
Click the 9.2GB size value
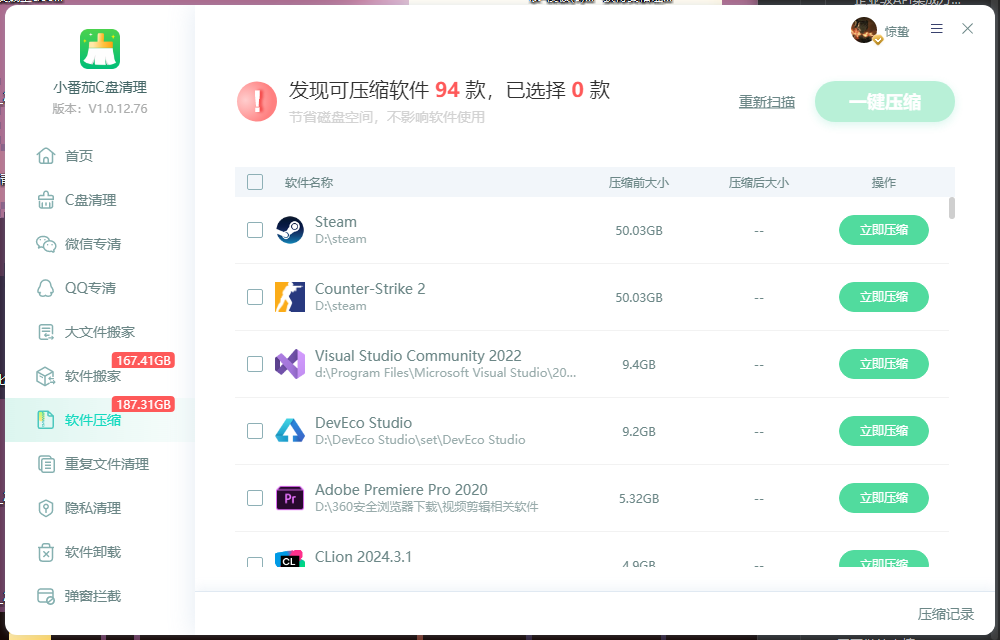pyautogui.click(x=638, y=431)
